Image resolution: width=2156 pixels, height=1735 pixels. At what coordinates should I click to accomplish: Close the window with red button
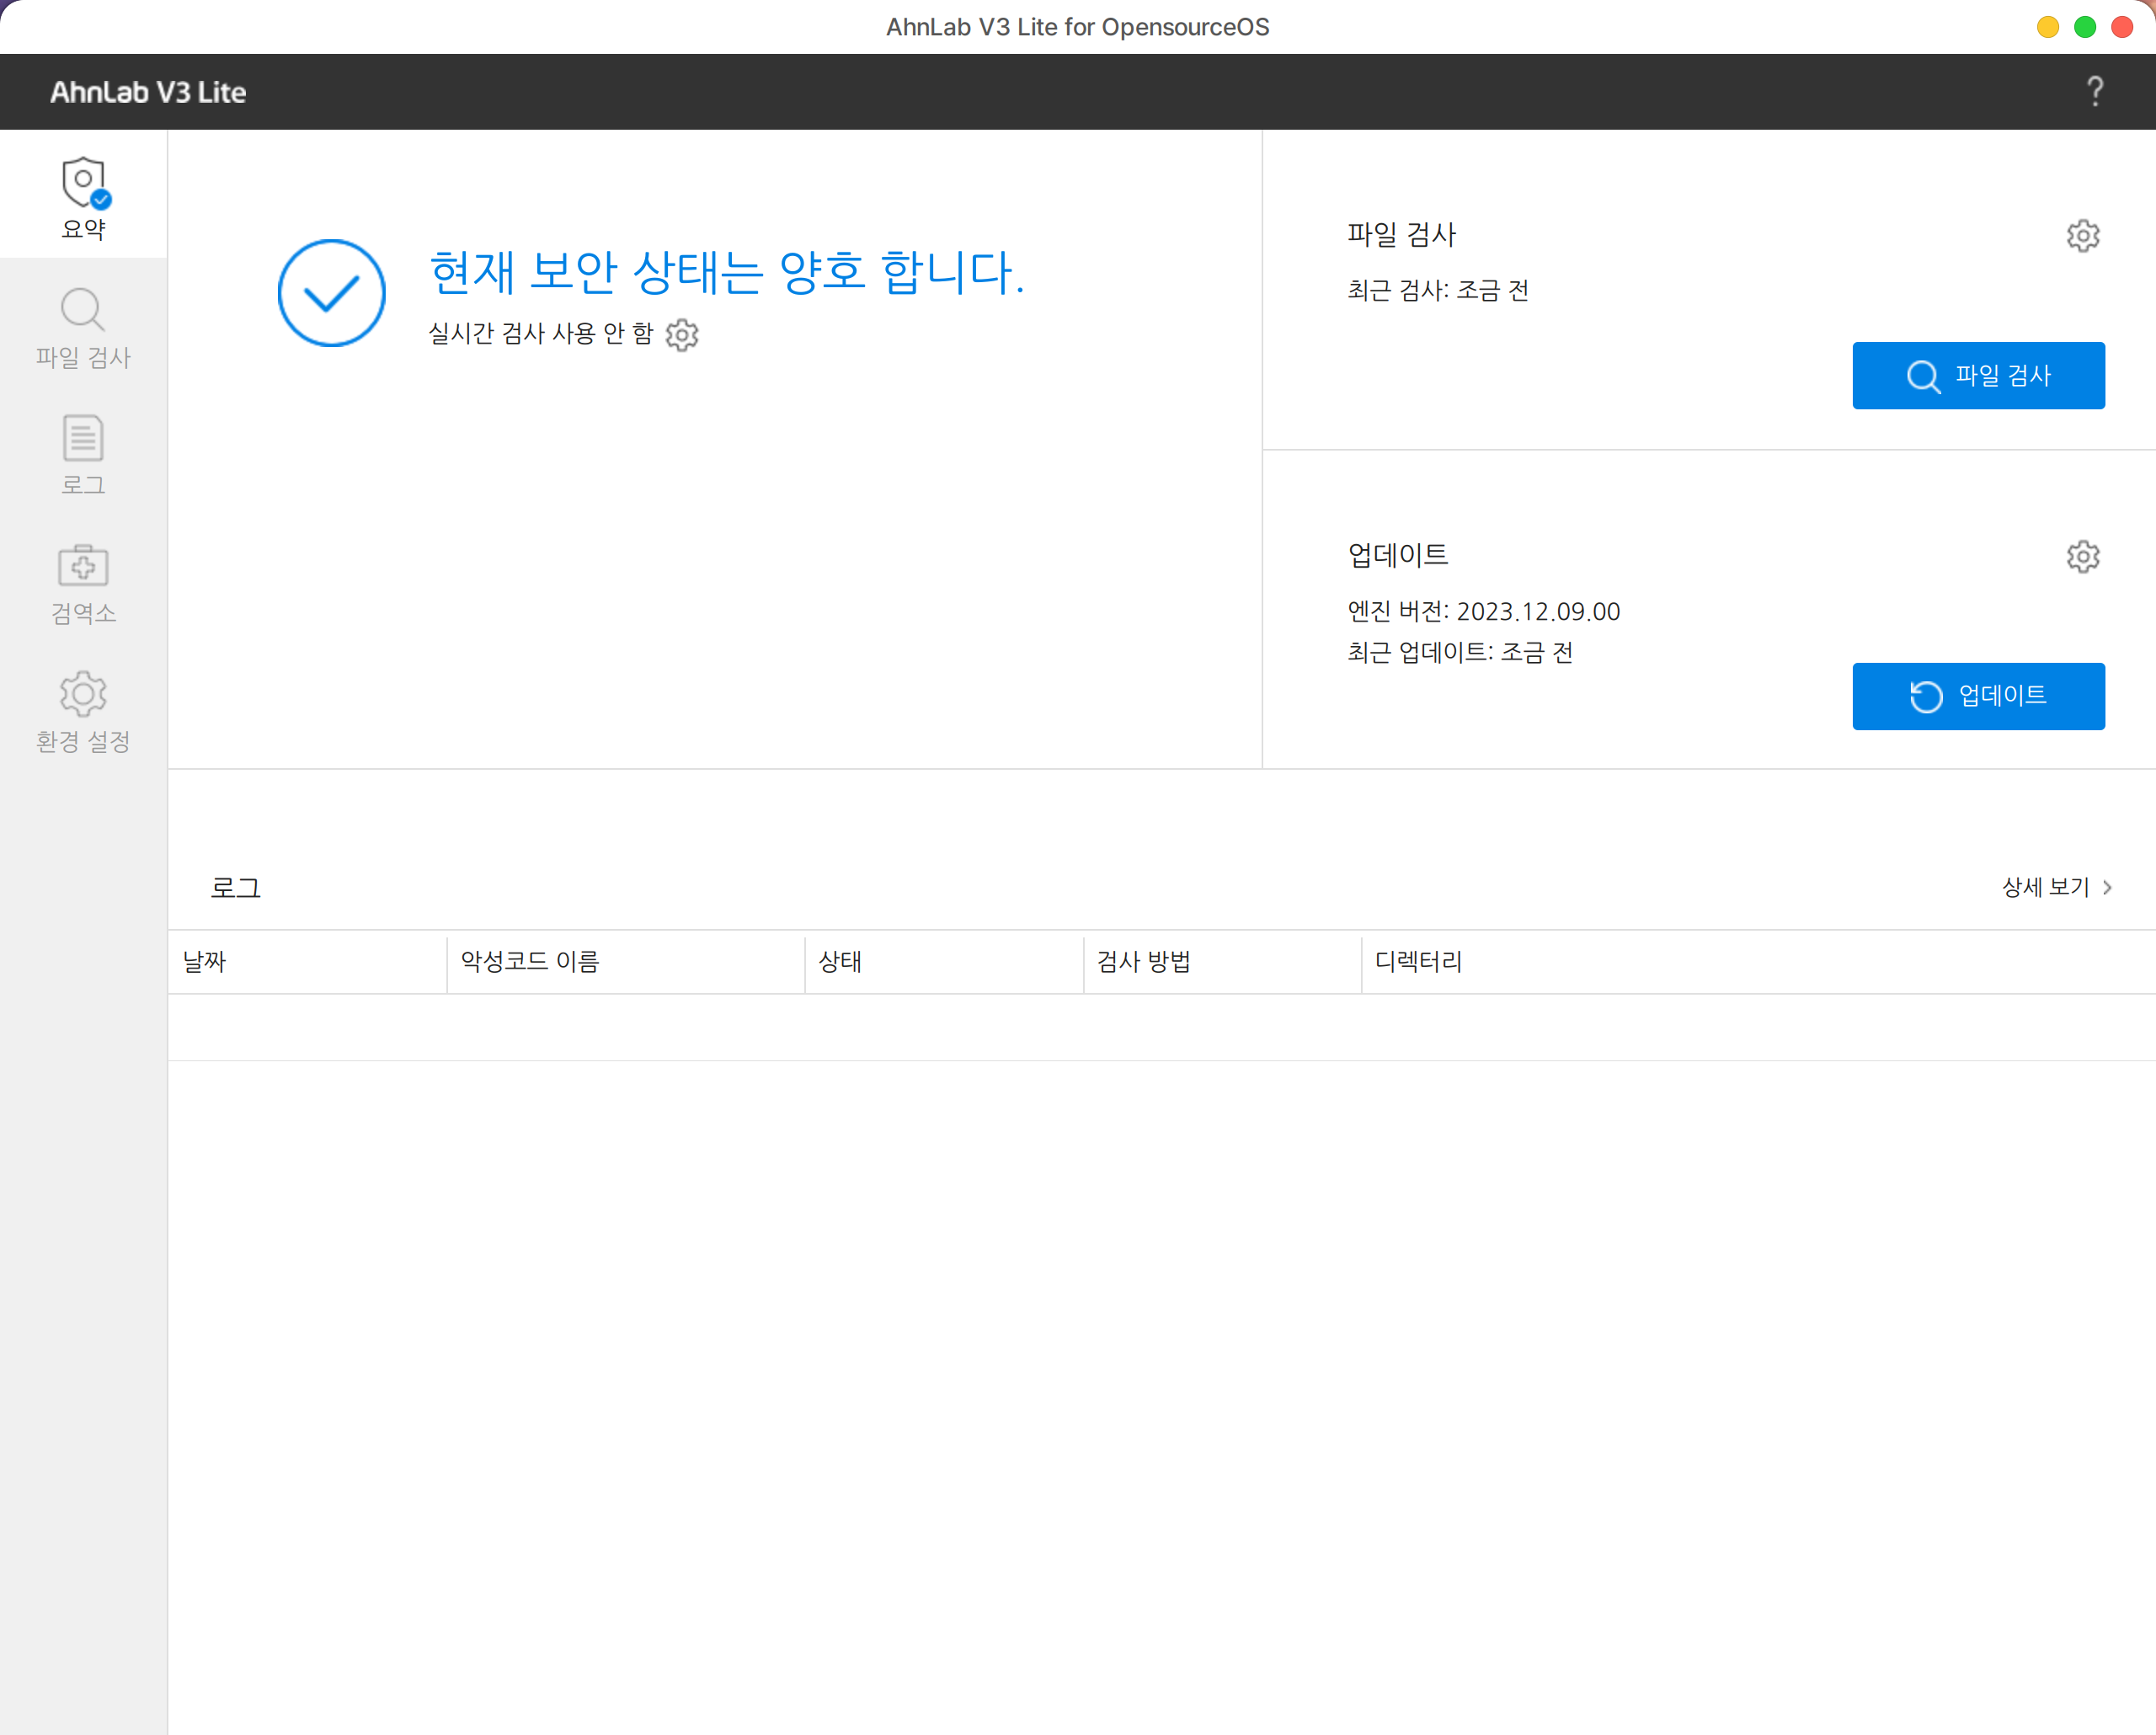tap(2121, 27)
